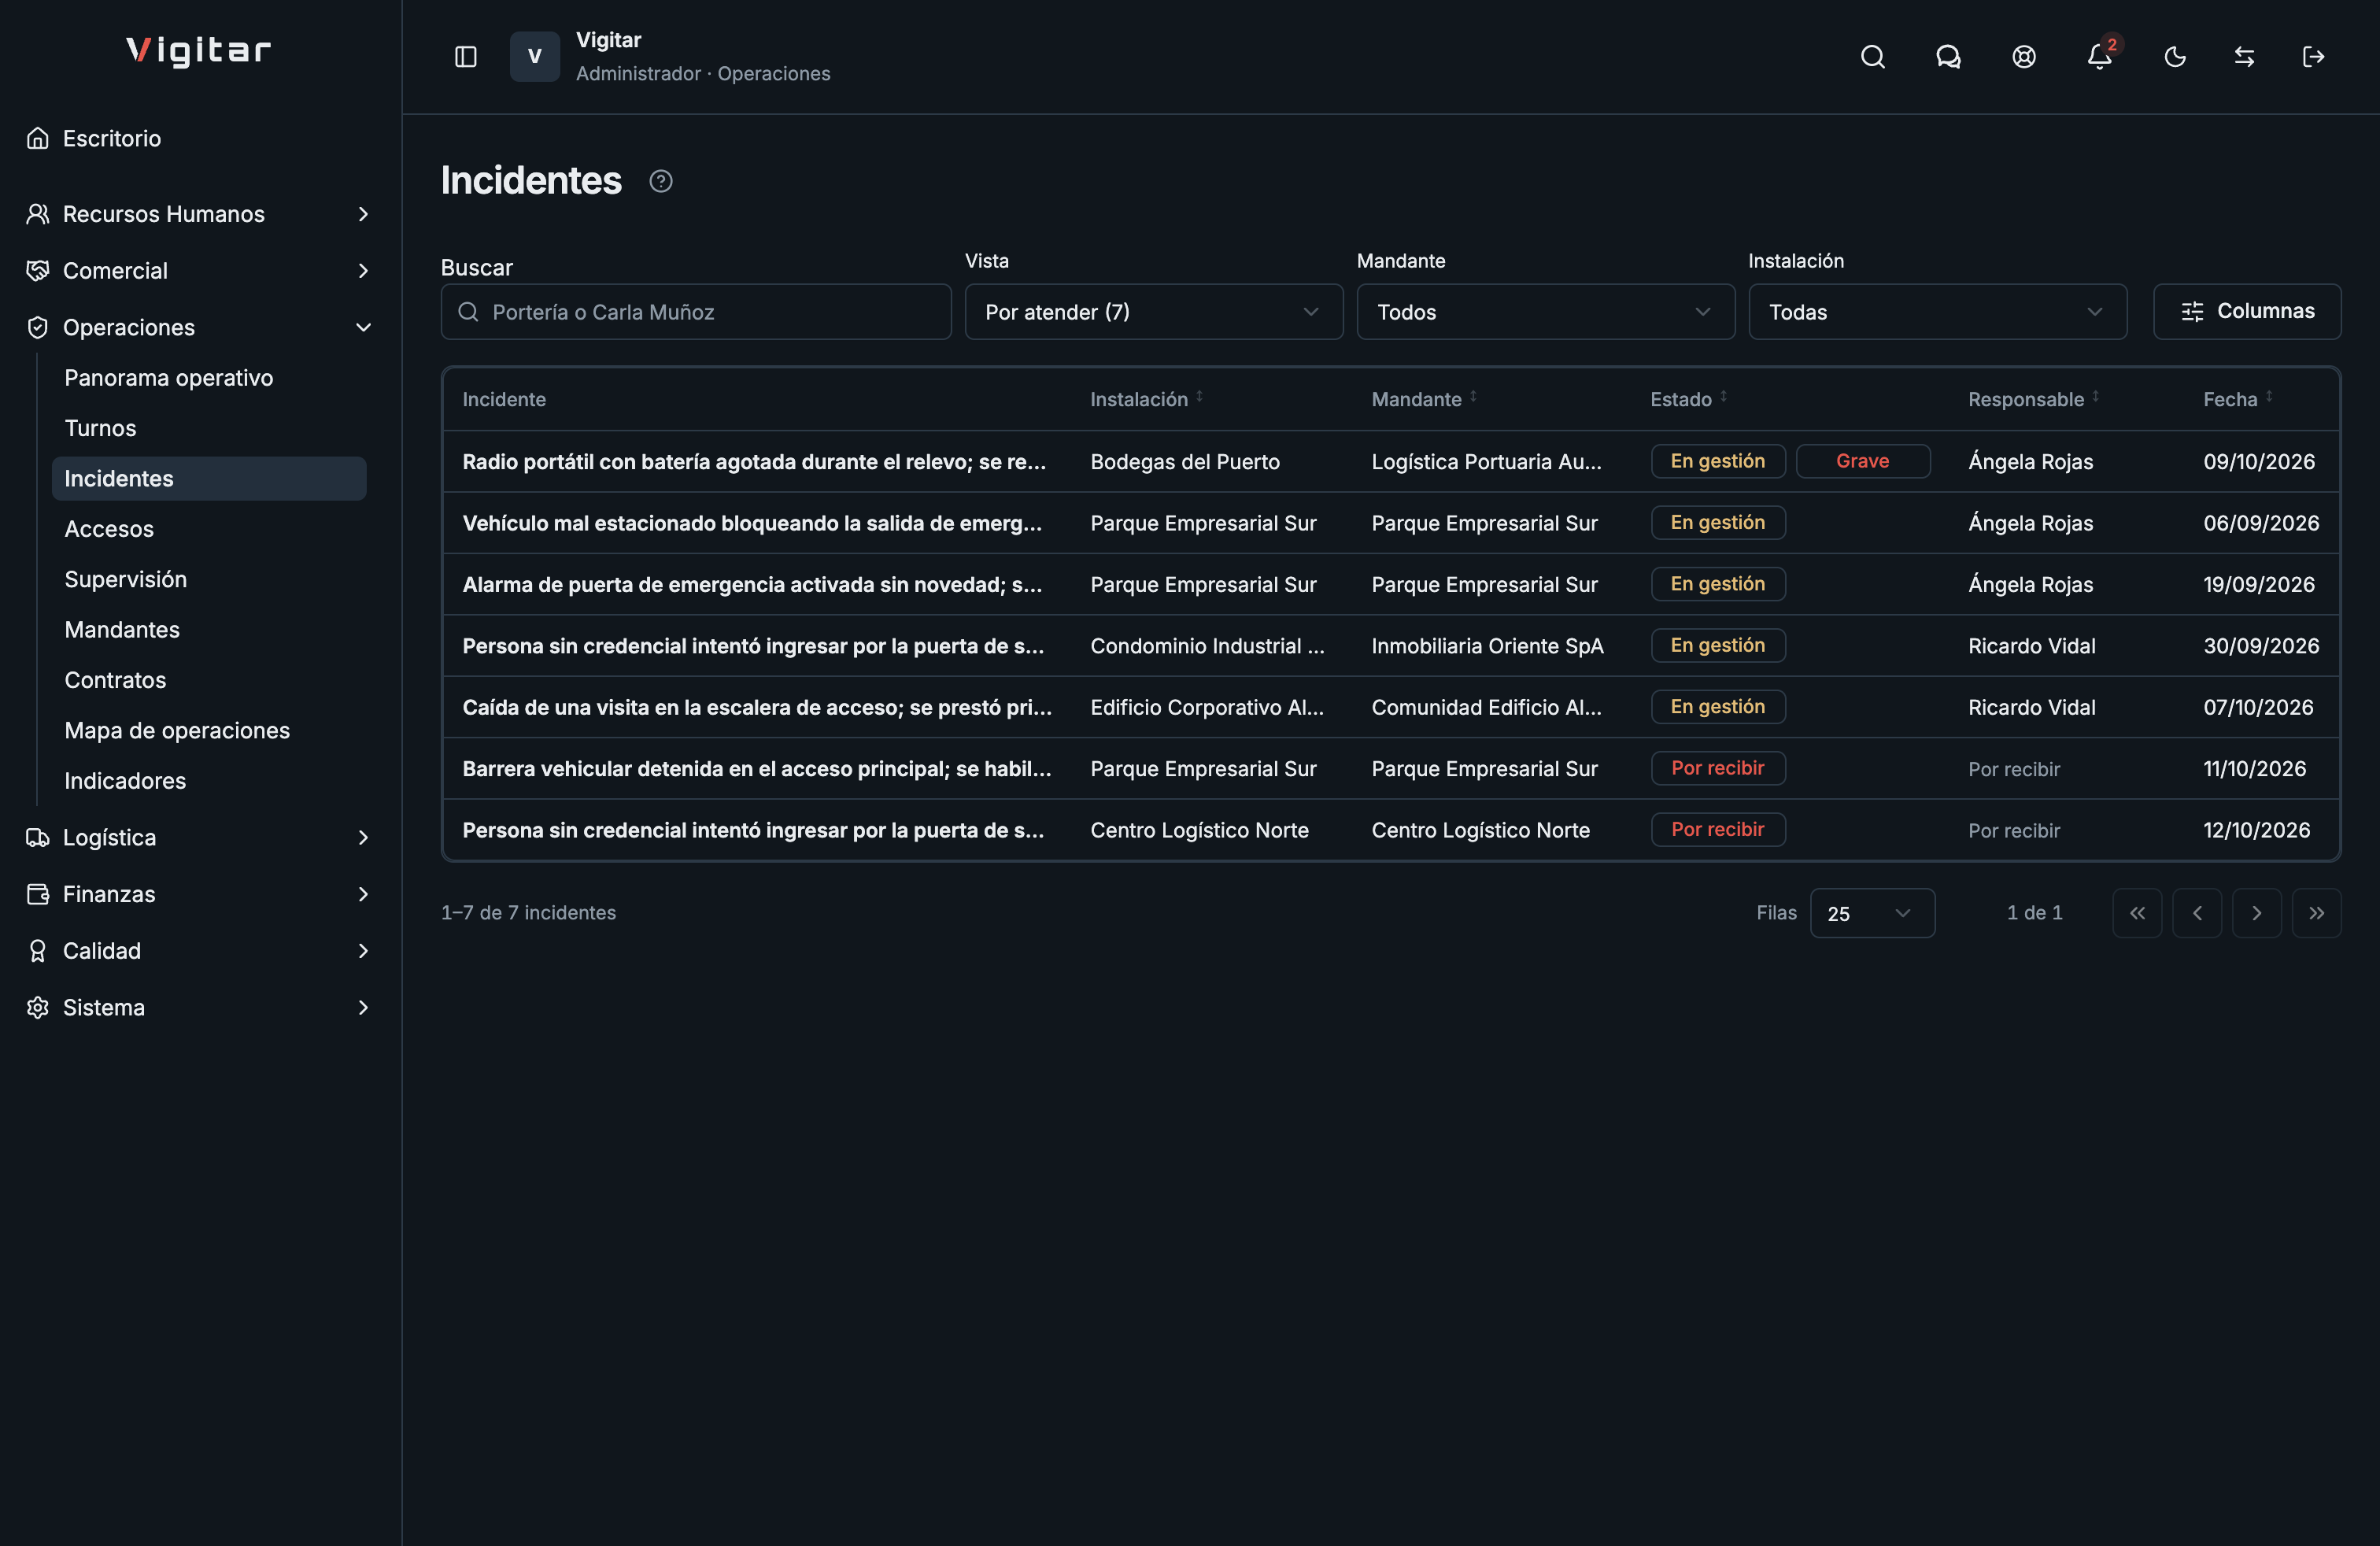Open the search icon in header

pos(1872,57)
